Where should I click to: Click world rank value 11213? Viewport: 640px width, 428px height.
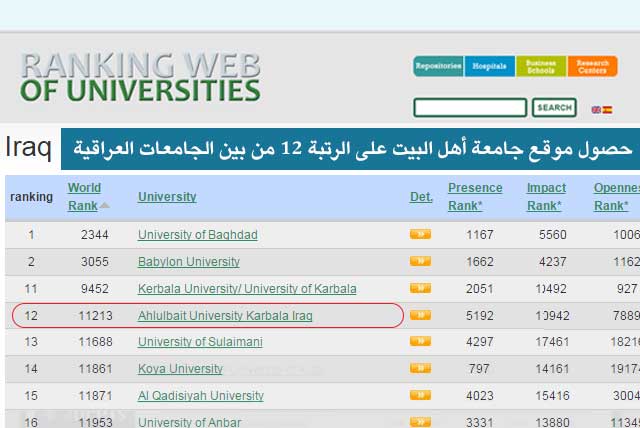(x=96, y=315)
